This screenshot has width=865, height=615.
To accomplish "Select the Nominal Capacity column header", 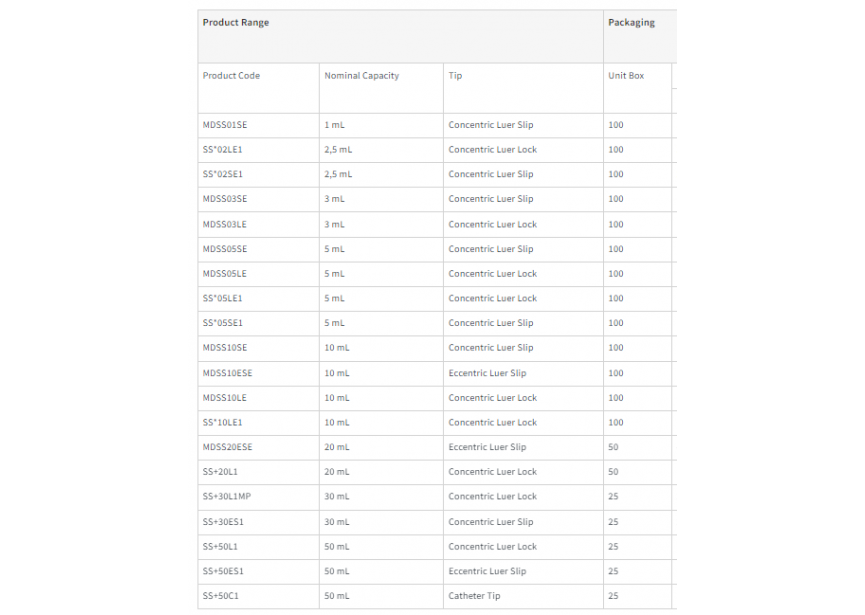I will pos(361,76).
